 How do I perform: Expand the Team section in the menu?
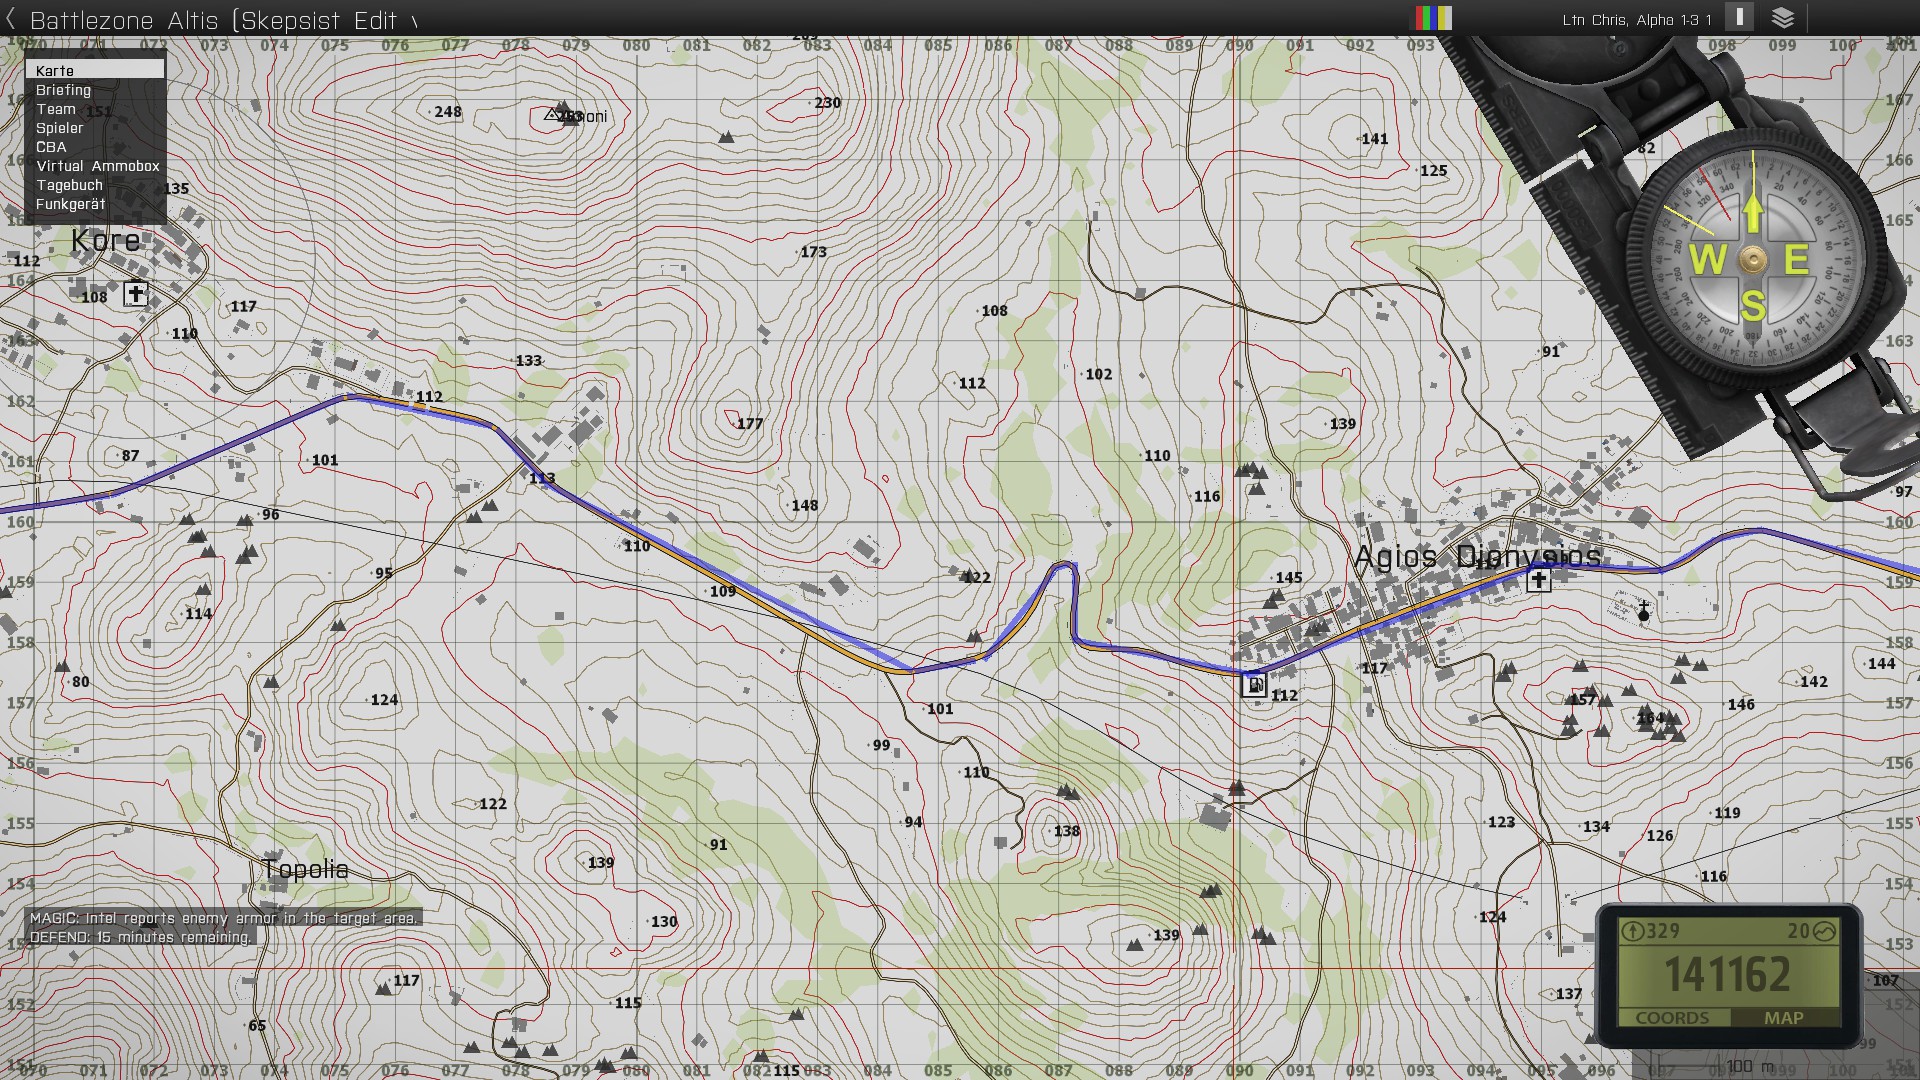click(56, 109)
